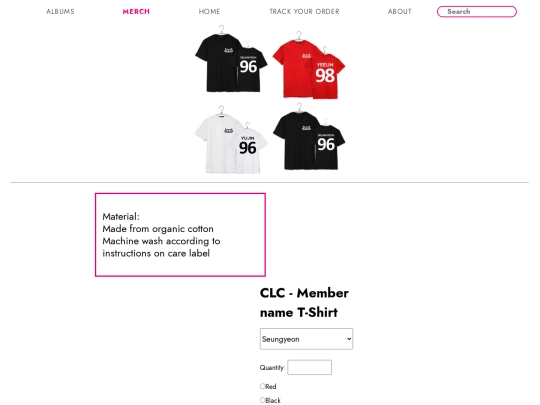Focus the Quantity input box
This screenshot has width=540, height=405.
point(310,367)
